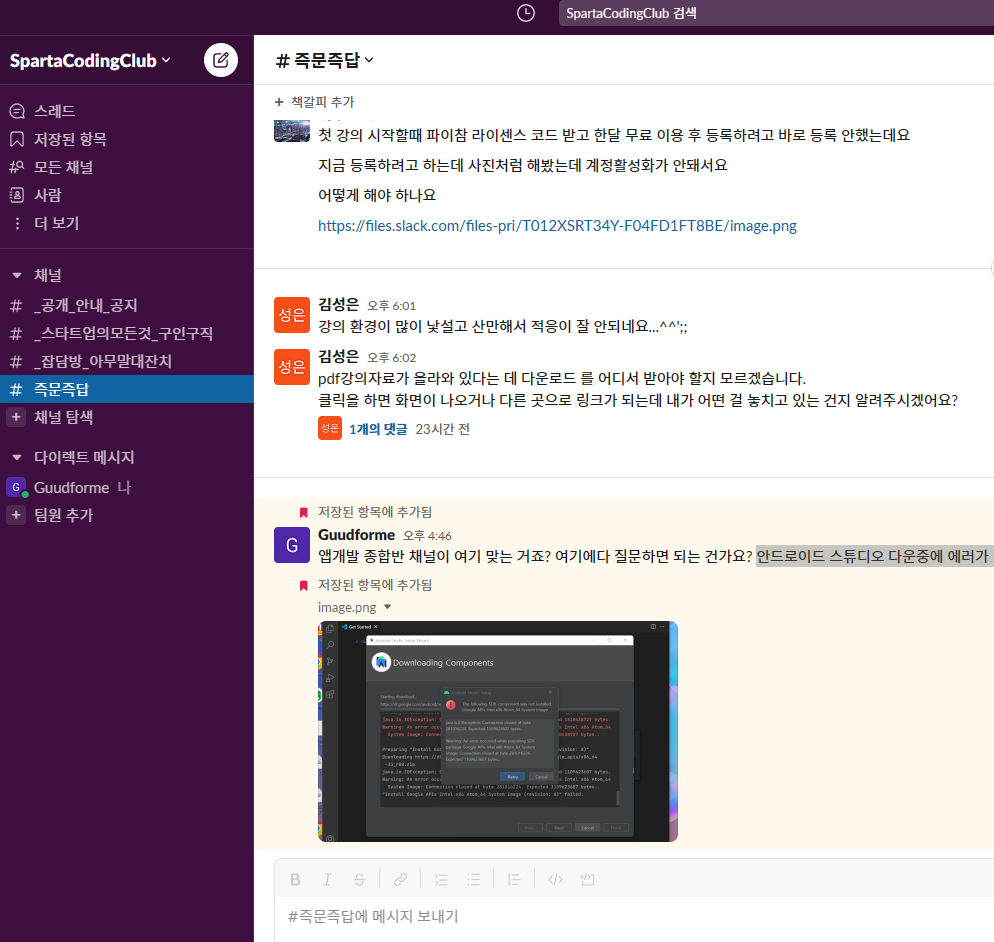Toggle bold formatting
This screenshot has width=994, height=942.
tap(295, 879)
